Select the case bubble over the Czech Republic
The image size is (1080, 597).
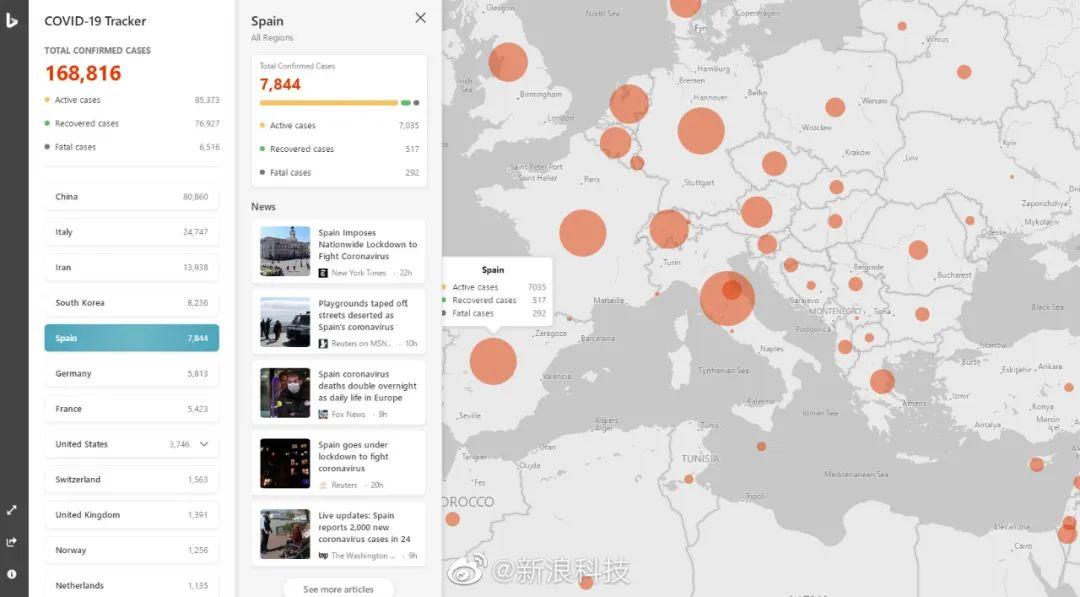pyautogui.click(x=774, y=163)
